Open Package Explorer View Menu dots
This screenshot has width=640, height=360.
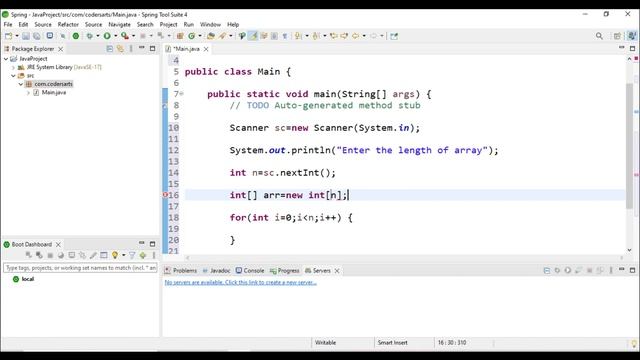(131, 49)
